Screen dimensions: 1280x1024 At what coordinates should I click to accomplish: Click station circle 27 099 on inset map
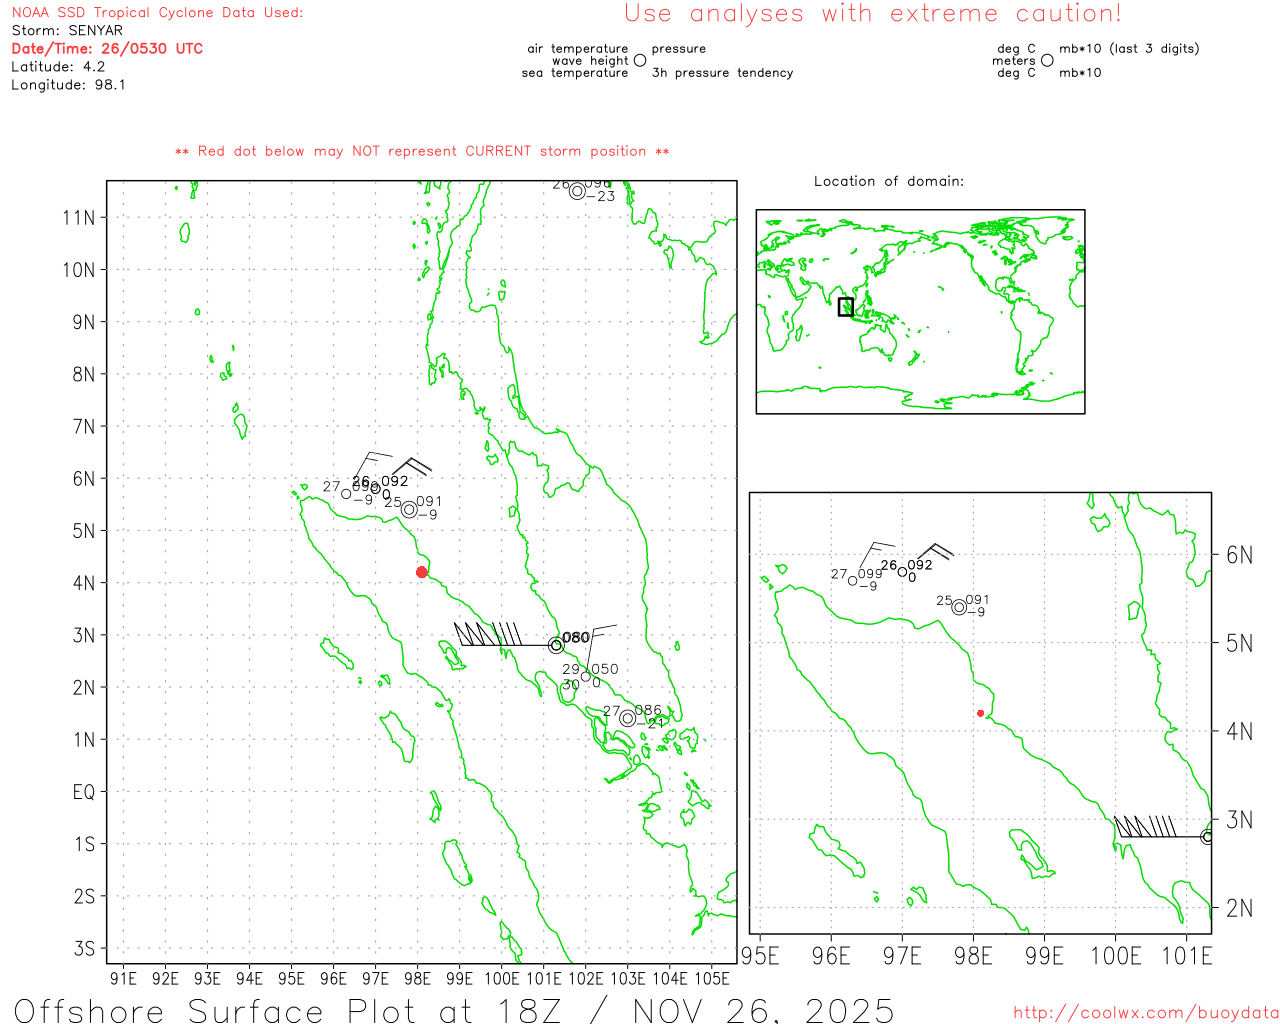point(853,580)
